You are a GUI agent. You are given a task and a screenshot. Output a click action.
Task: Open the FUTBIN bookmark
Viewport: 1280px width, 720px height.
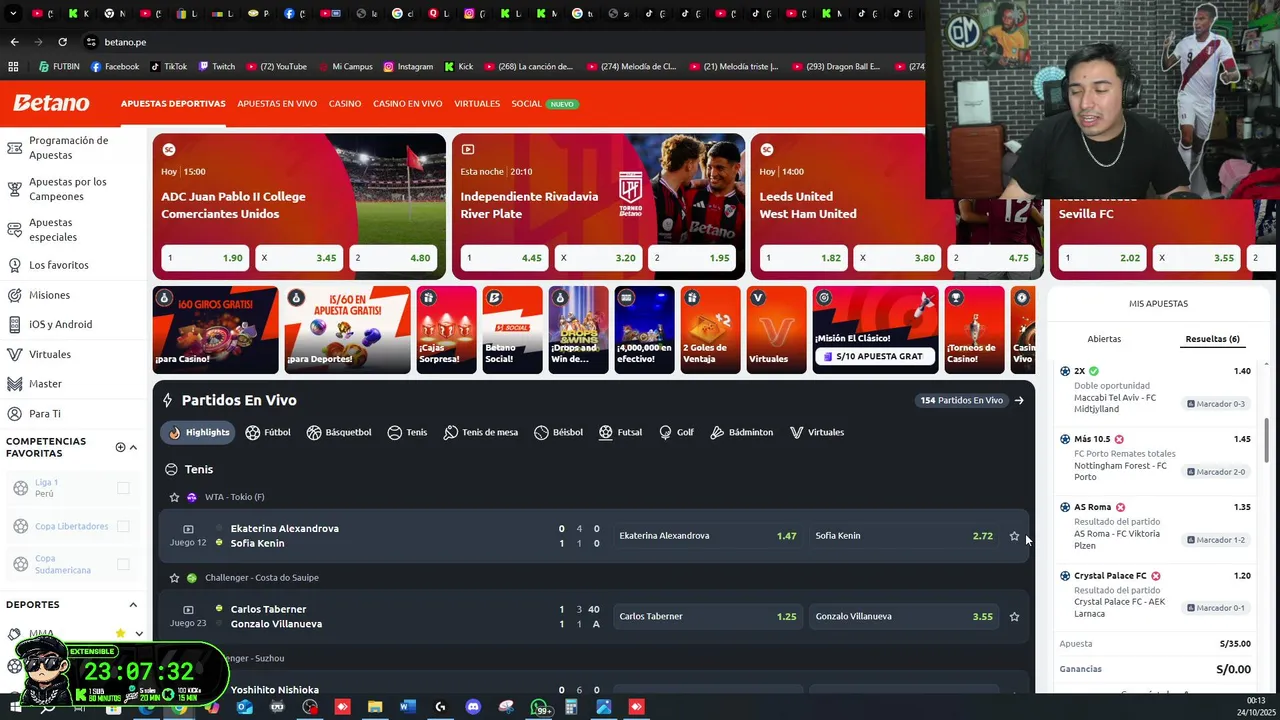pyautogui.click(x=59, y=67)
